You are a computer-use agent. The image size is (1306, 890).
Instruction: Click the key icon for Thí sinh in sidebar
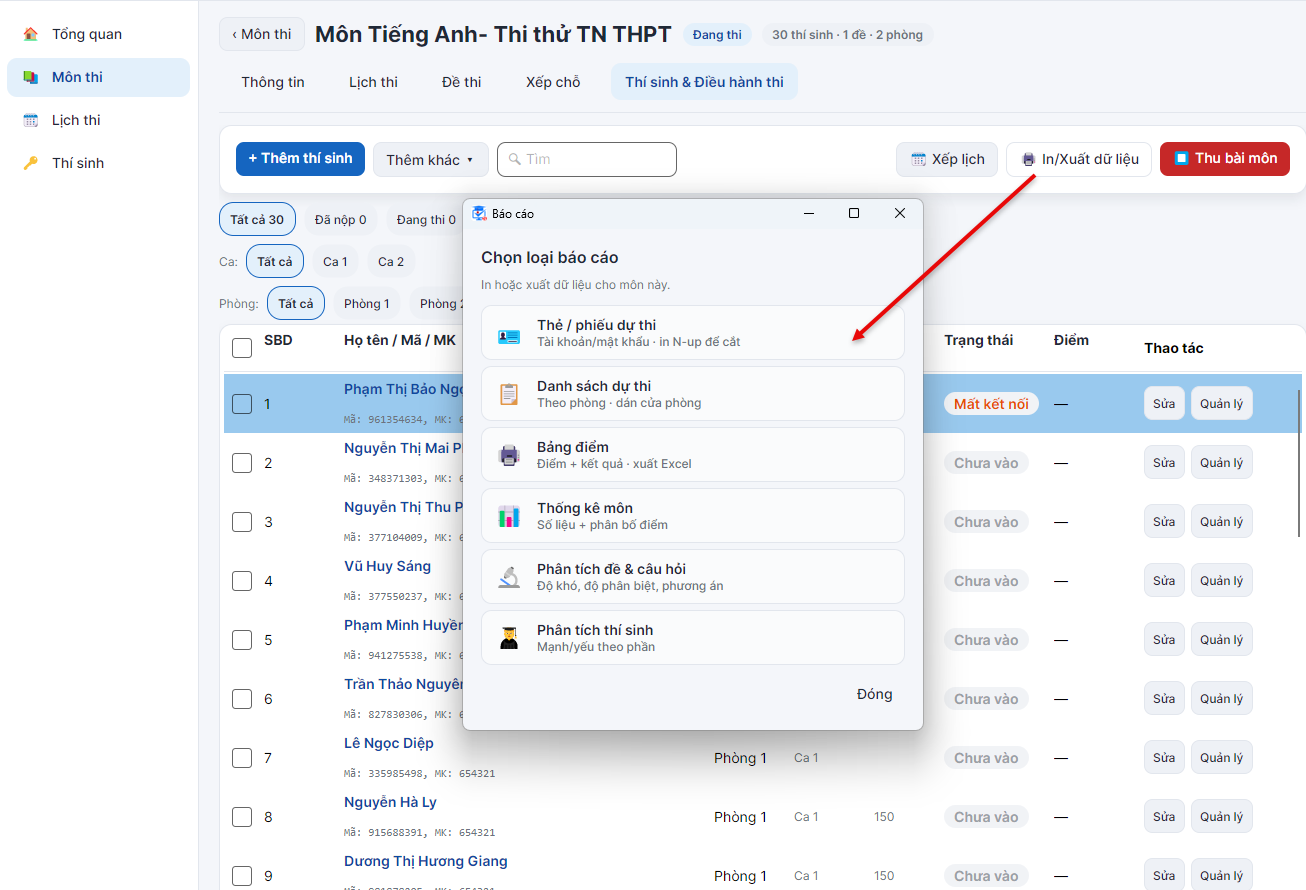tap(31, 163)
